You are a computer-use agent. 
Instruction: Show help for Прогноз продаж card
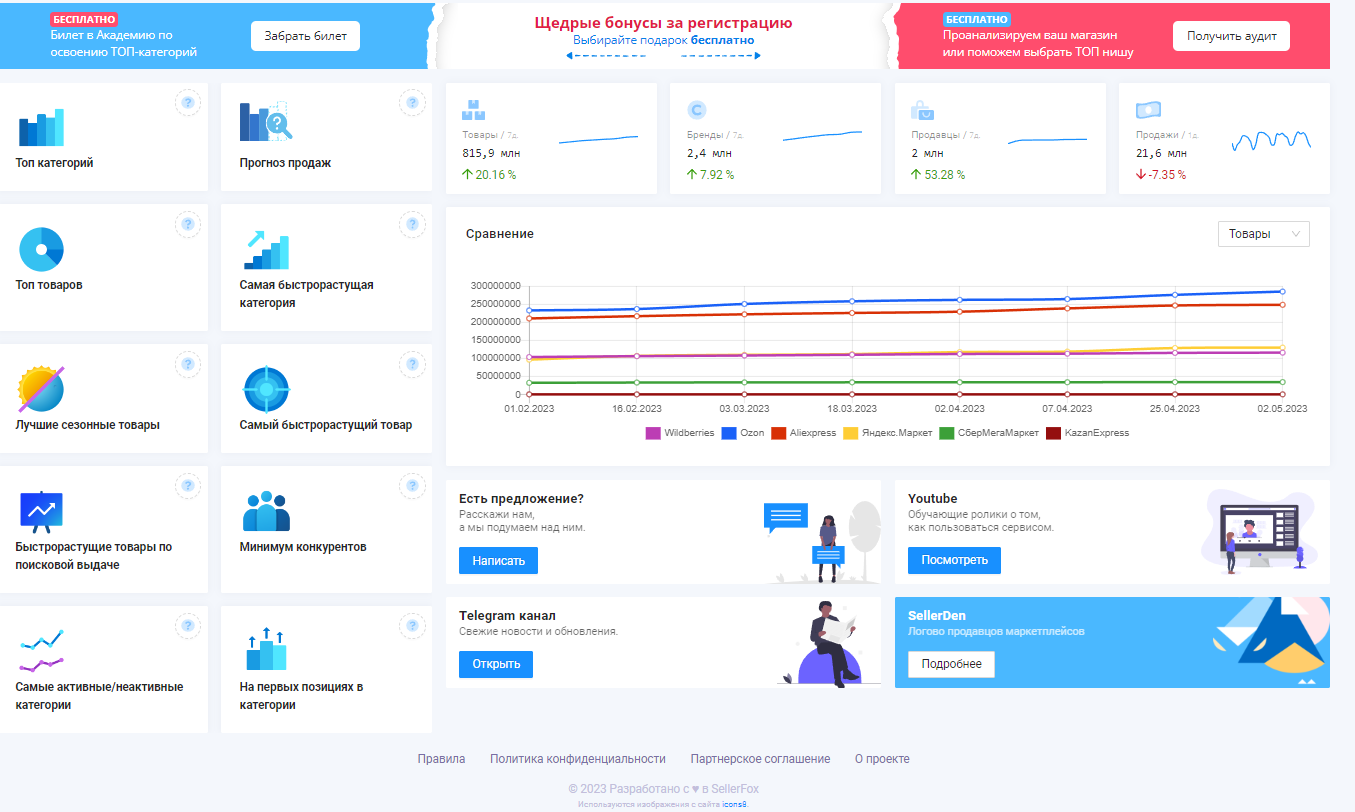413,103
